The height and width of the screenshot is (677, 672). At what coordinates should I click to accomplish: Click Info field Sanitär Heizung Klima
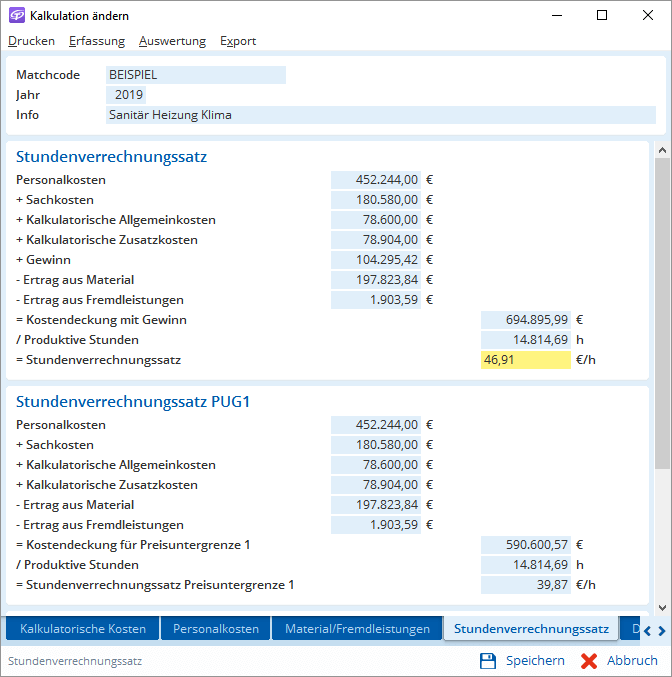click(380, 115)
